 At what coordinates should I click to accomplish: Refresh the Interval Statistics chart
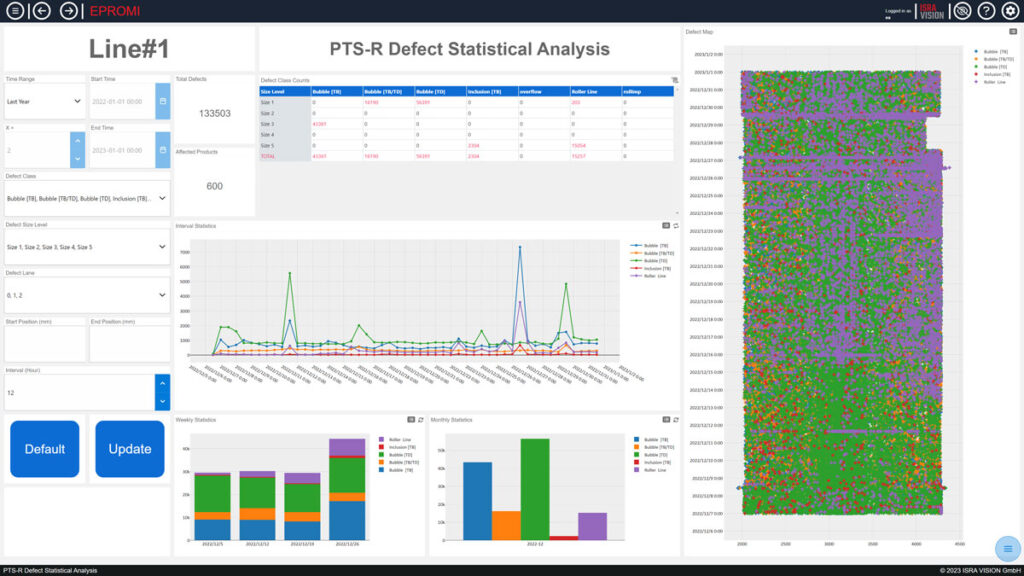click(x=675, y=226)
